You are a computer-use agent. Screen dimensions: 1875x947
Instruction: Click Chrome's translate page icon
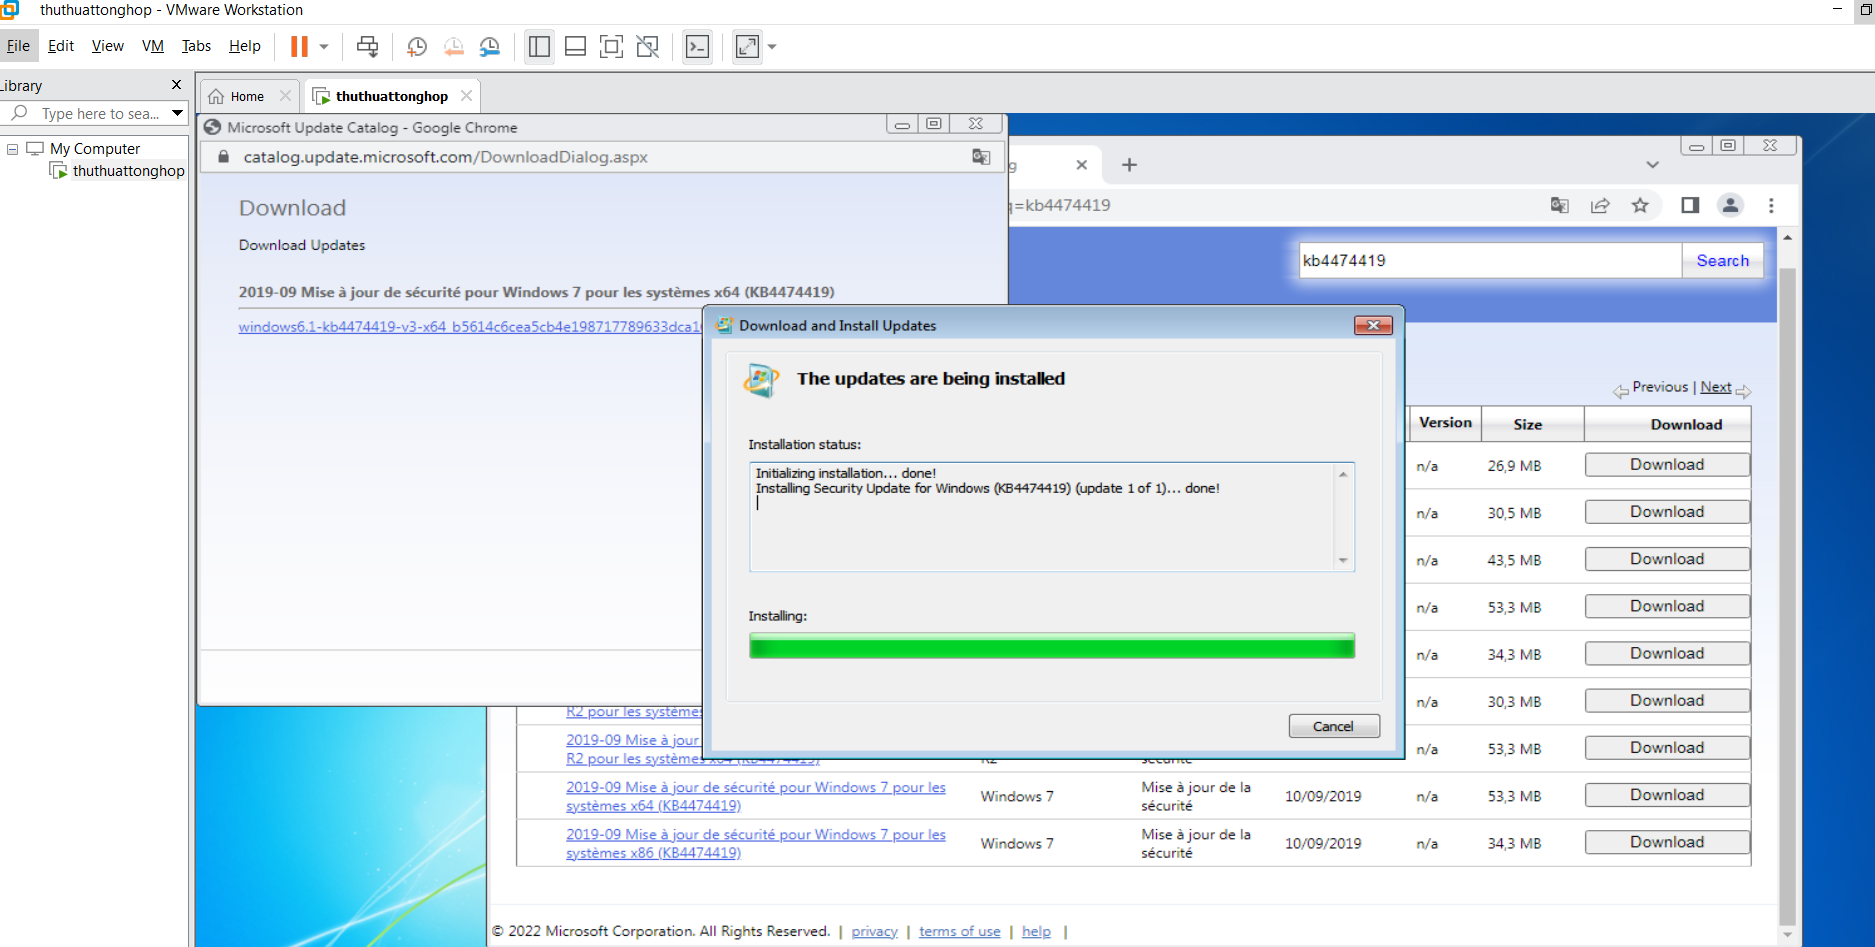pos(1559,205)
